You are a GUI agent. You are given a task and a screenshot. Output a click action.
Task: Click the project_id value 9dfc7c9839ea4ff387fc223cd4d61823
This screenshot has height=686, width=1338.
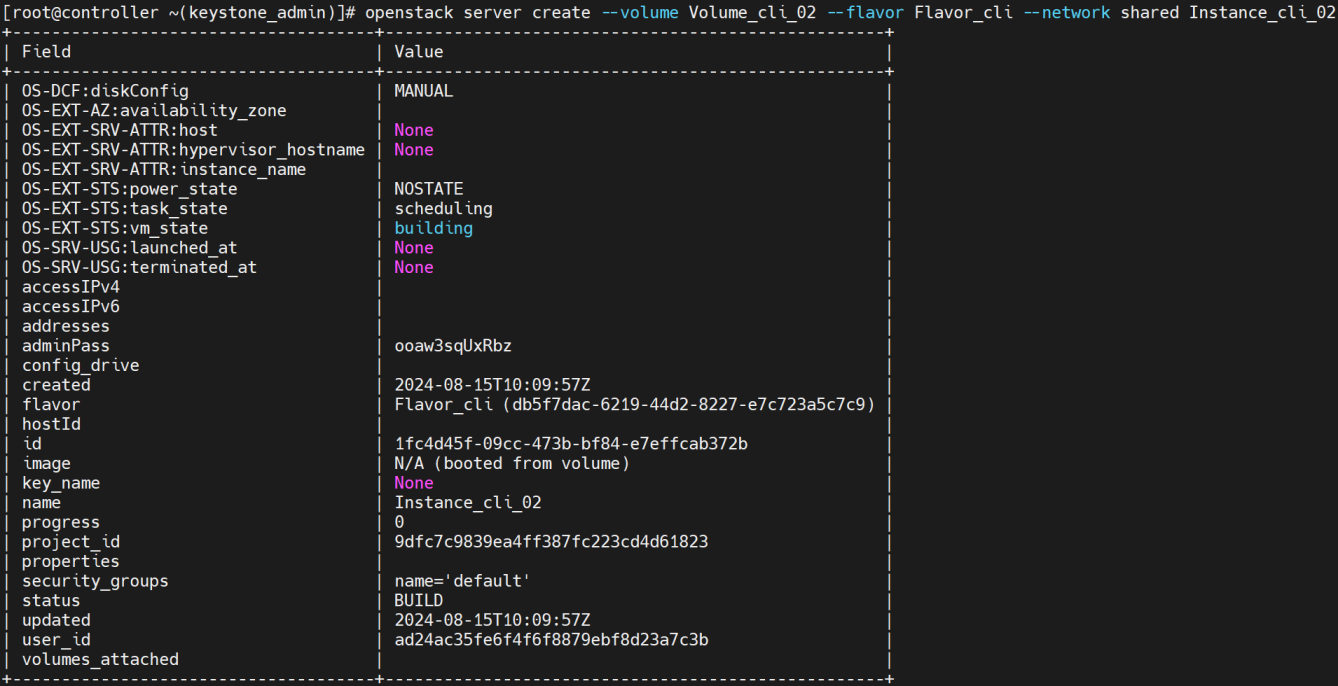tap(551, 542)
